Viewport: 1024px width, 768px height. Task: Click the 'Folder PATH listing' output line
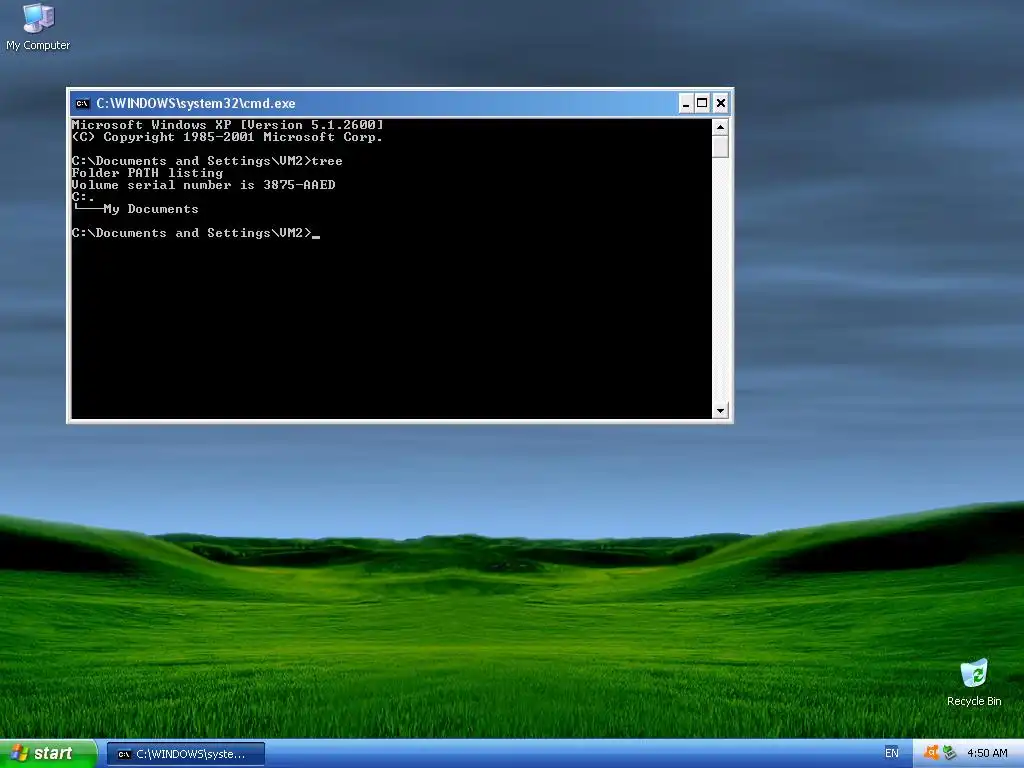tap(148, 173)
